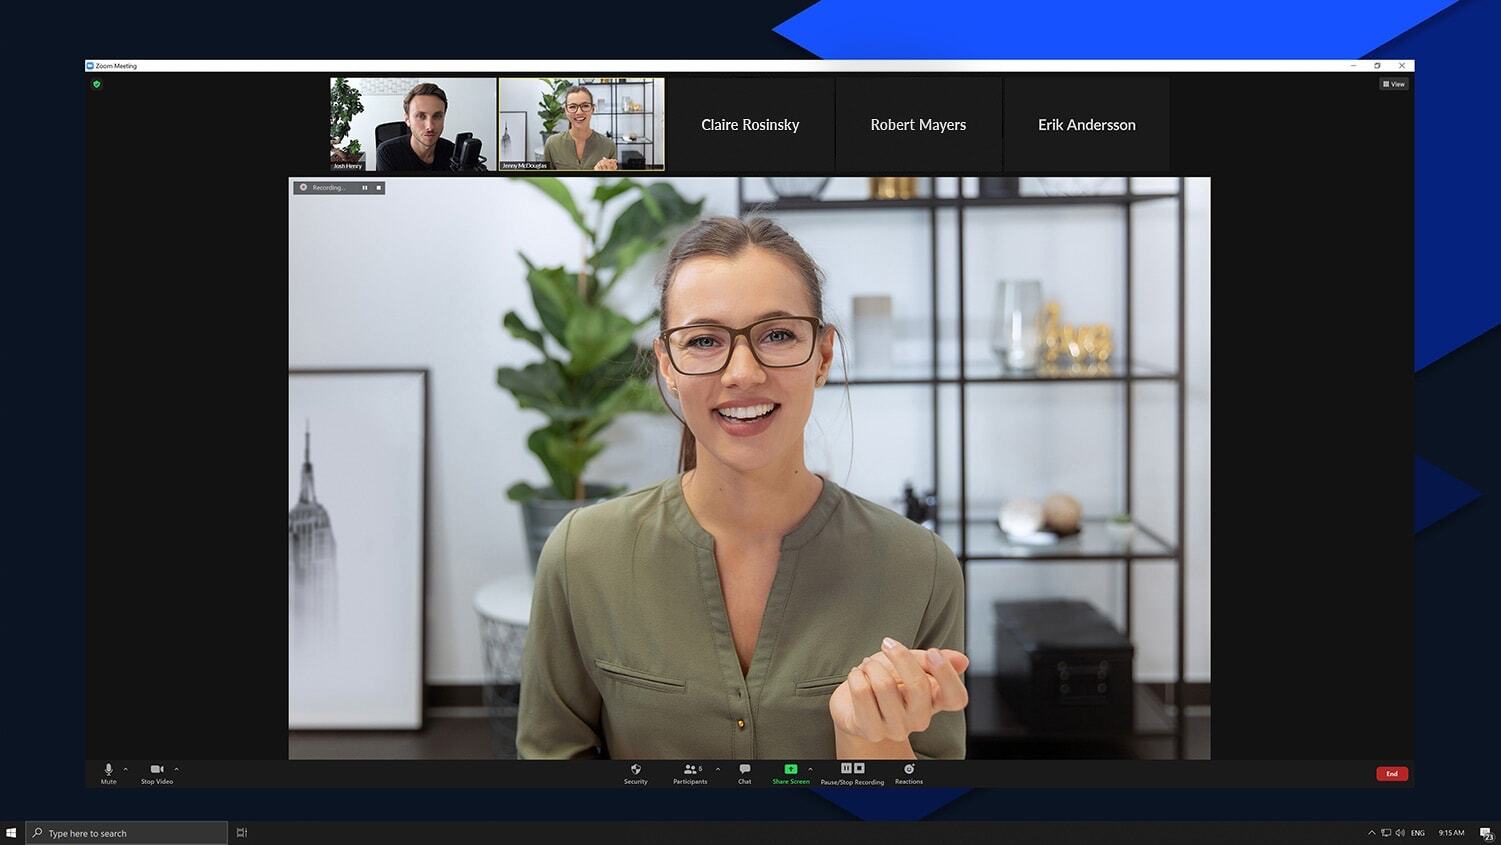Viewport: 1501px width, 845px height.
Task: Expand share options arrow beside Share Screen
Action: pyautogui.click(x=810, y=769)
